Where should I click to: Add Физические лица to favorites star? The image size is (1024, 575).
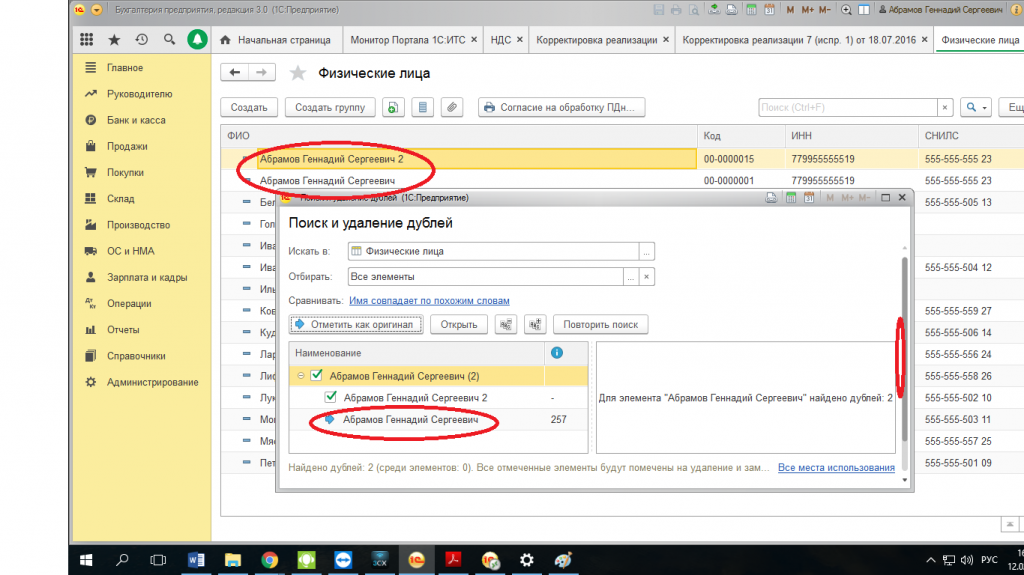tap(297, 73)
